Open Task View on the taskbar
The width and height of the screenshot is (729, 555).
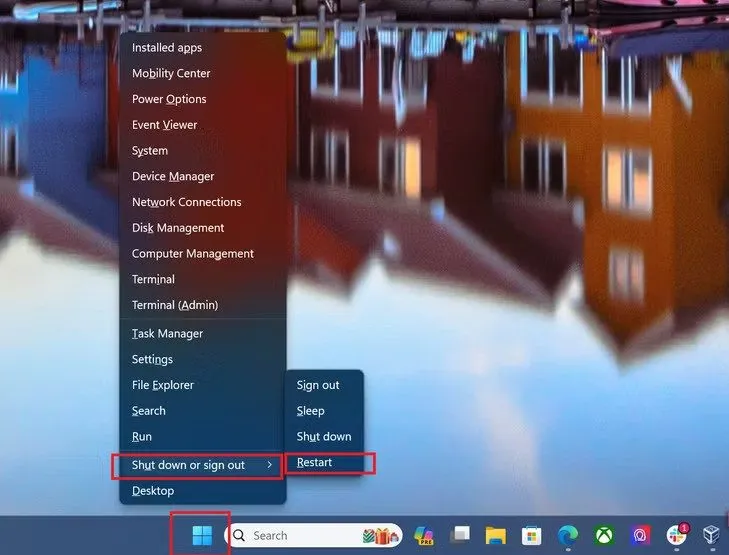460,535
